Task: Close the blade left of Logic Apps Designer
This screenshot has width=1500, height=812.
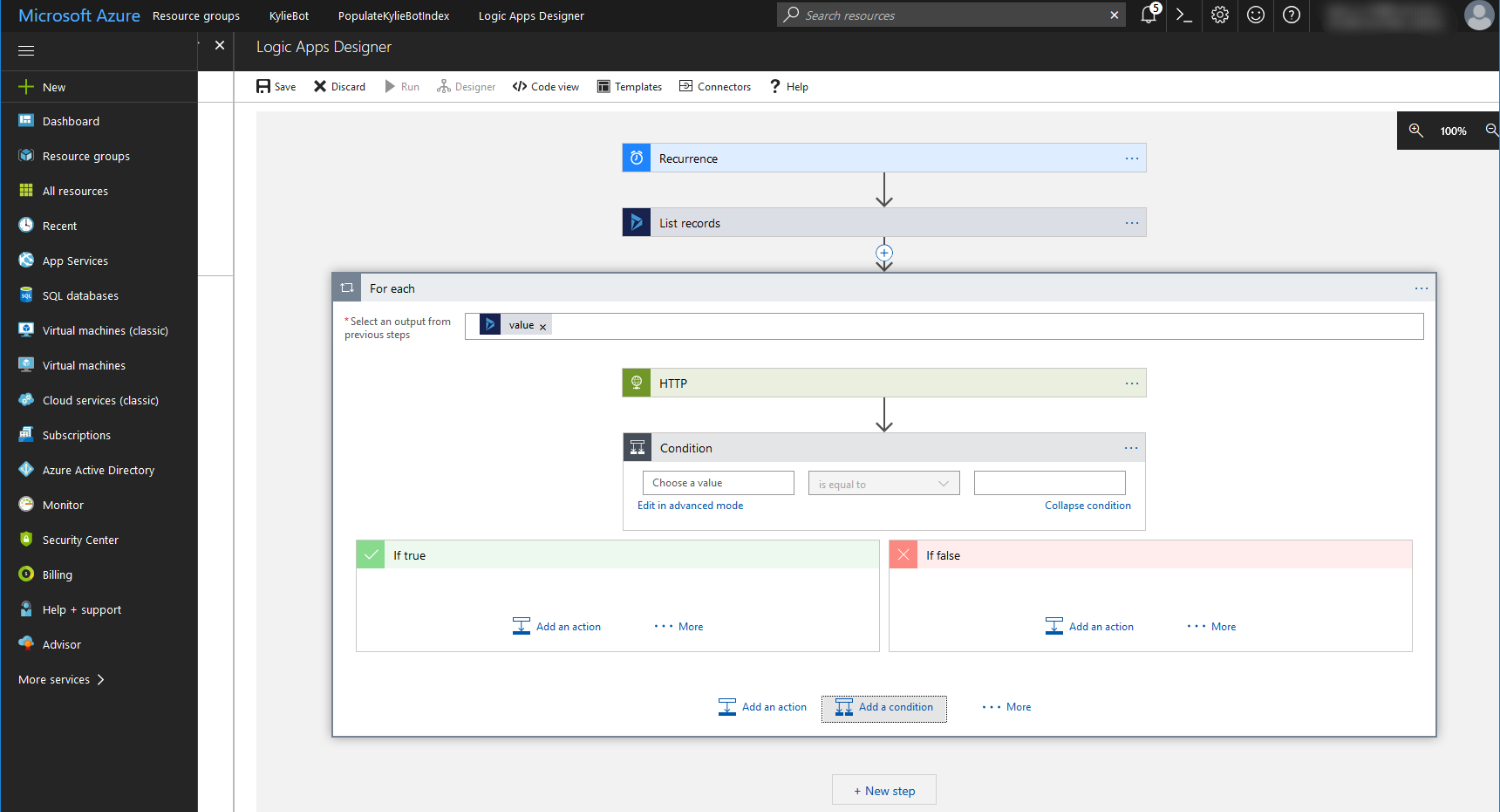Action: 219,45
